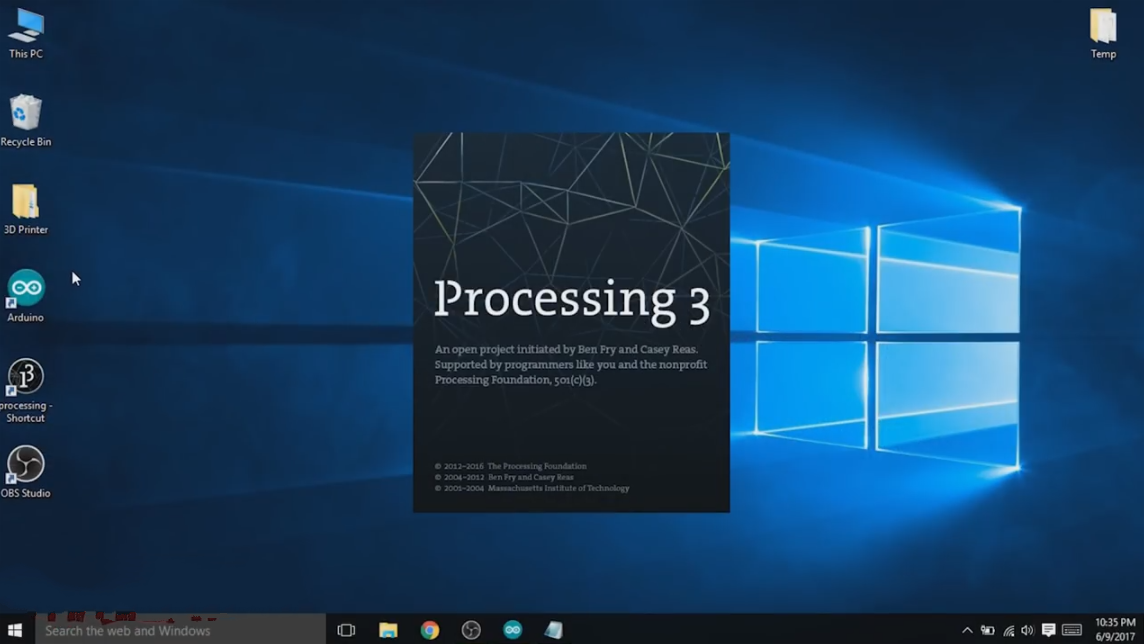Click the "Ben Fry and Casey Reas" copyright line
The width and height of the screenshot is (1144, 644).
pos(530,477)
